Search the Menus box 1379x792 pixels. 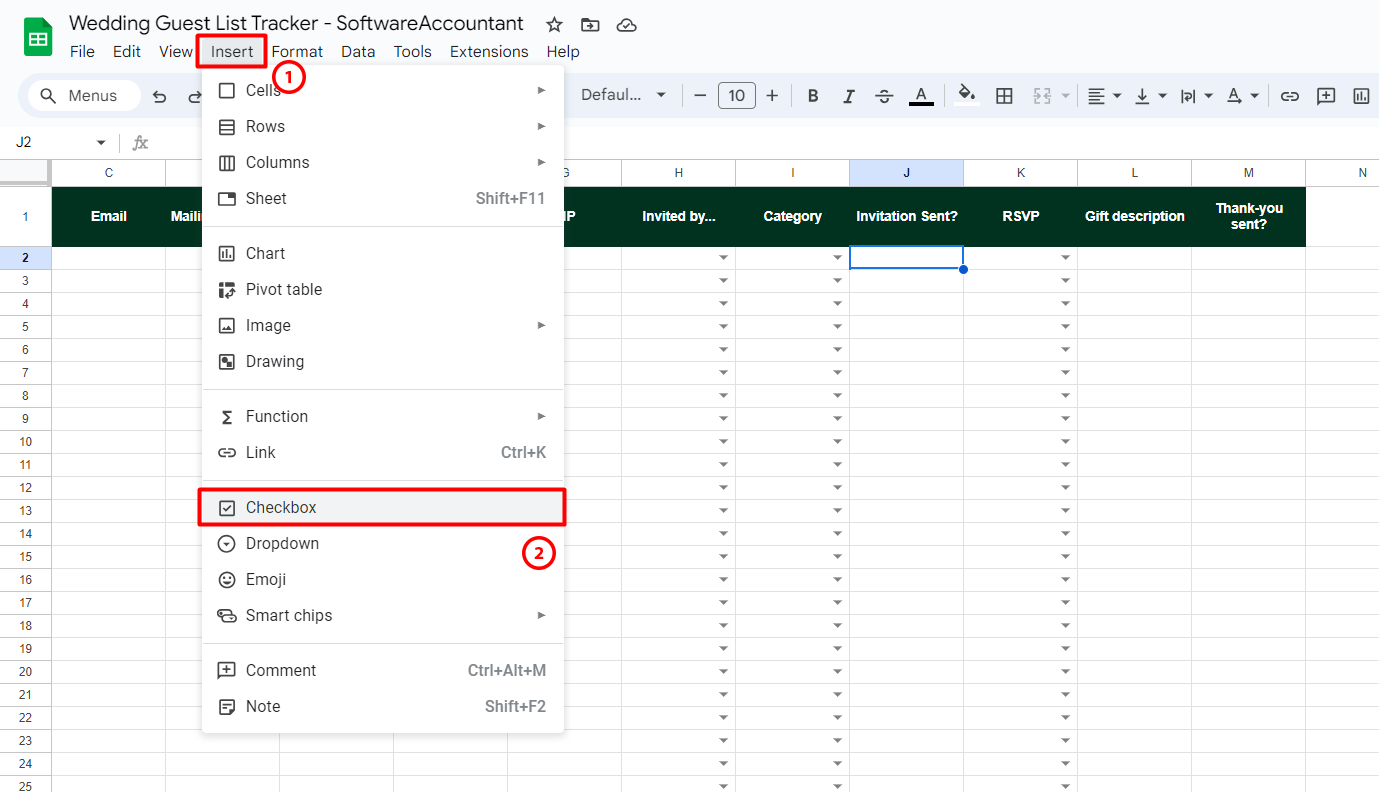pyautogui.click(x=85, y=96)
